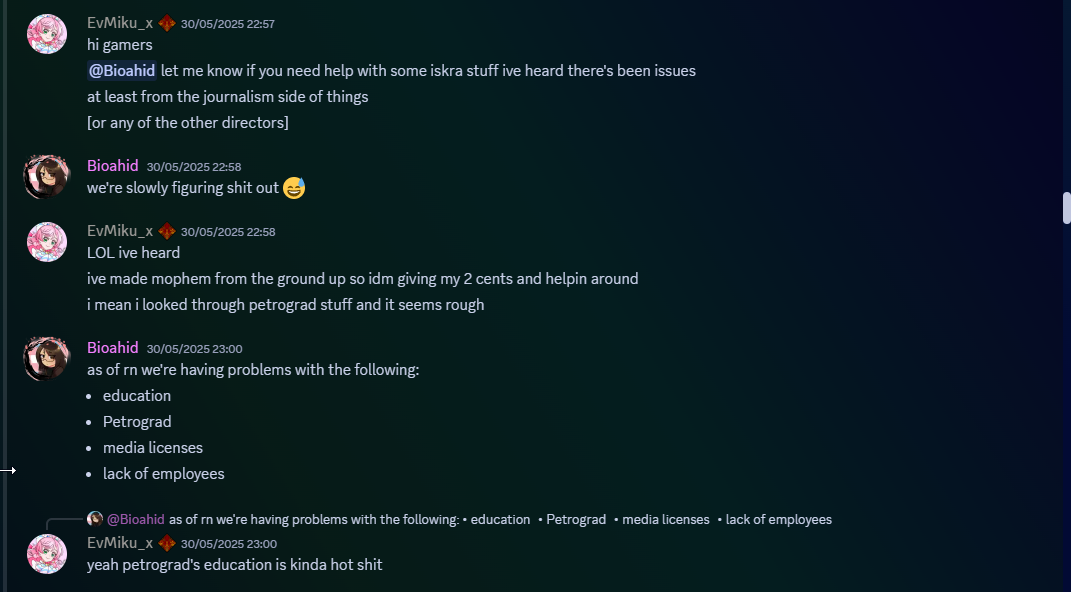Click the chat scrollbar thumb
Image resolution: width=1071 pixels, height=592 pixels.
pos(1066,208)
